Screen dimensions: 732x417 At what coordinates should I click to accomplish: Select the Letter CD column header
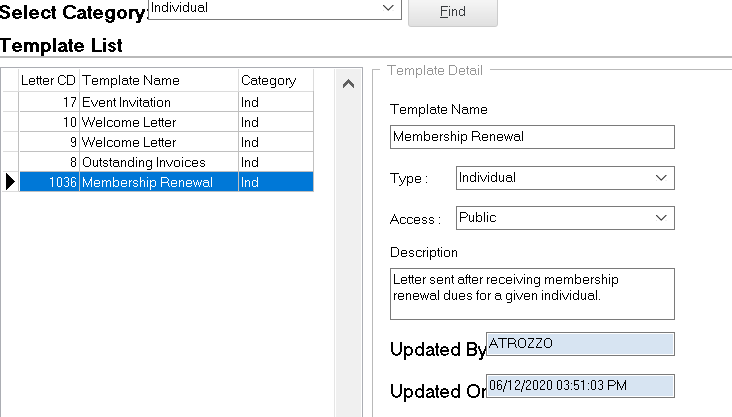coord(49,80)
